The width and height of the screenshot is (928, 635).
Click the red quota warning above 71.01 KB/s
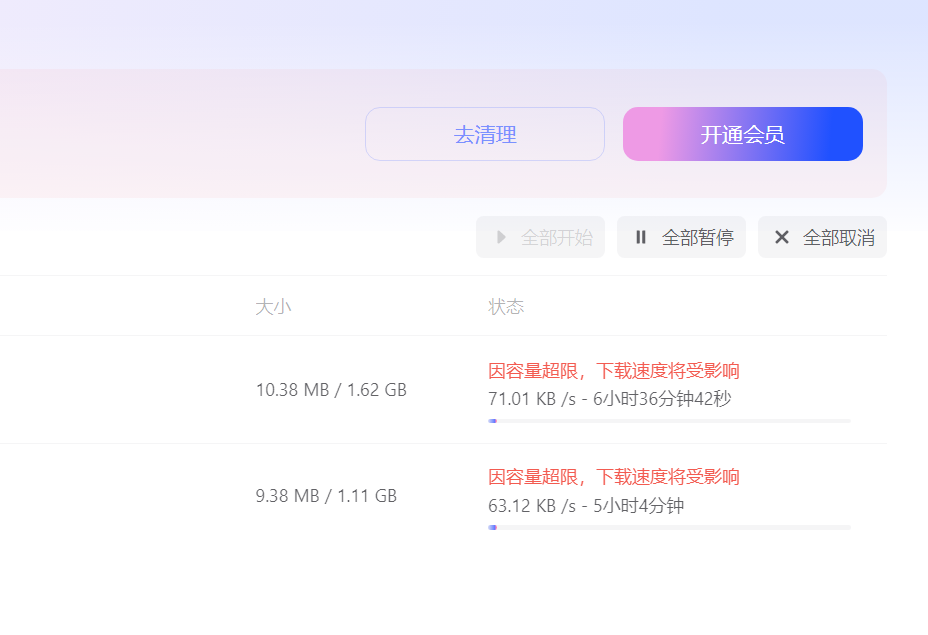coord(614,371)
